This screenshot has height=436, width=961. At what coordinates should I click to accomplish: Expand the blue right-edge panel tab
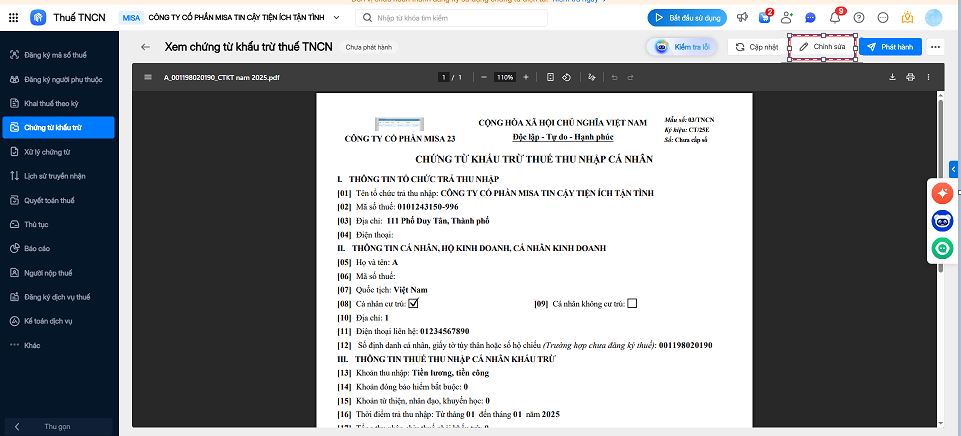pos(954,169)
